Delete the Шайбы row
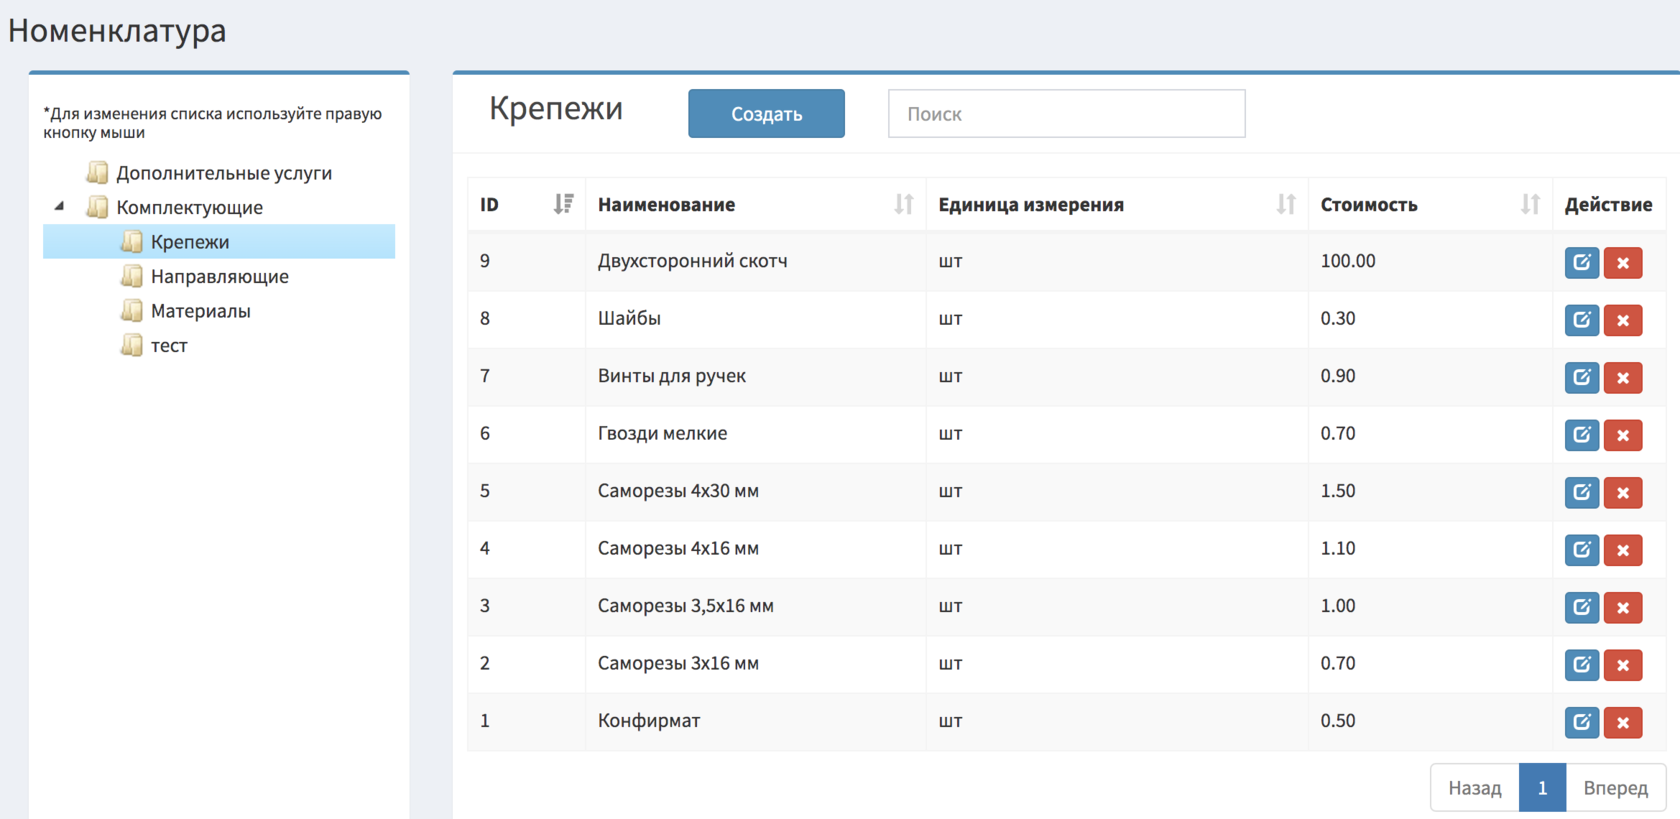1680x819 pixels. pyautogui.click(x=1623, y=320)
